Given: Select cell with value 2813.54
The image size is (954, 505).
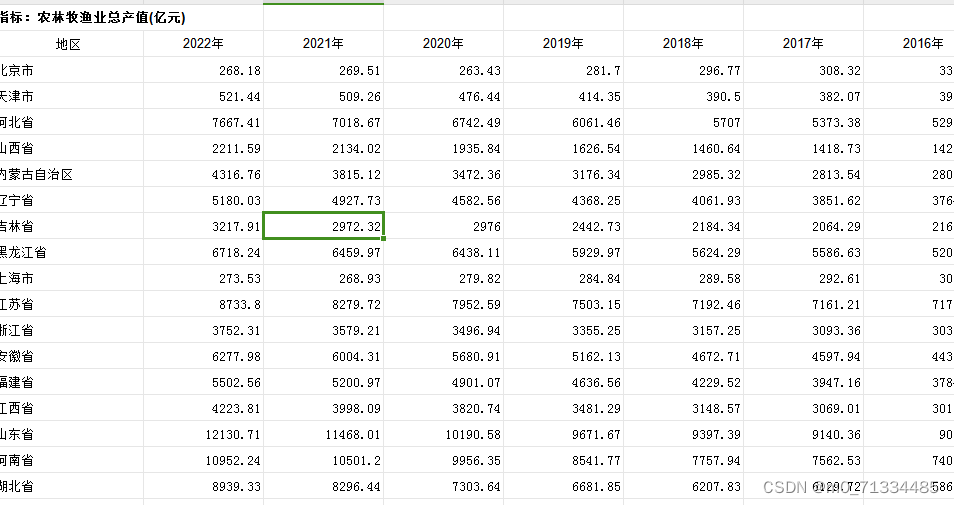Looking at the screenshot, I should coord(803,175).
